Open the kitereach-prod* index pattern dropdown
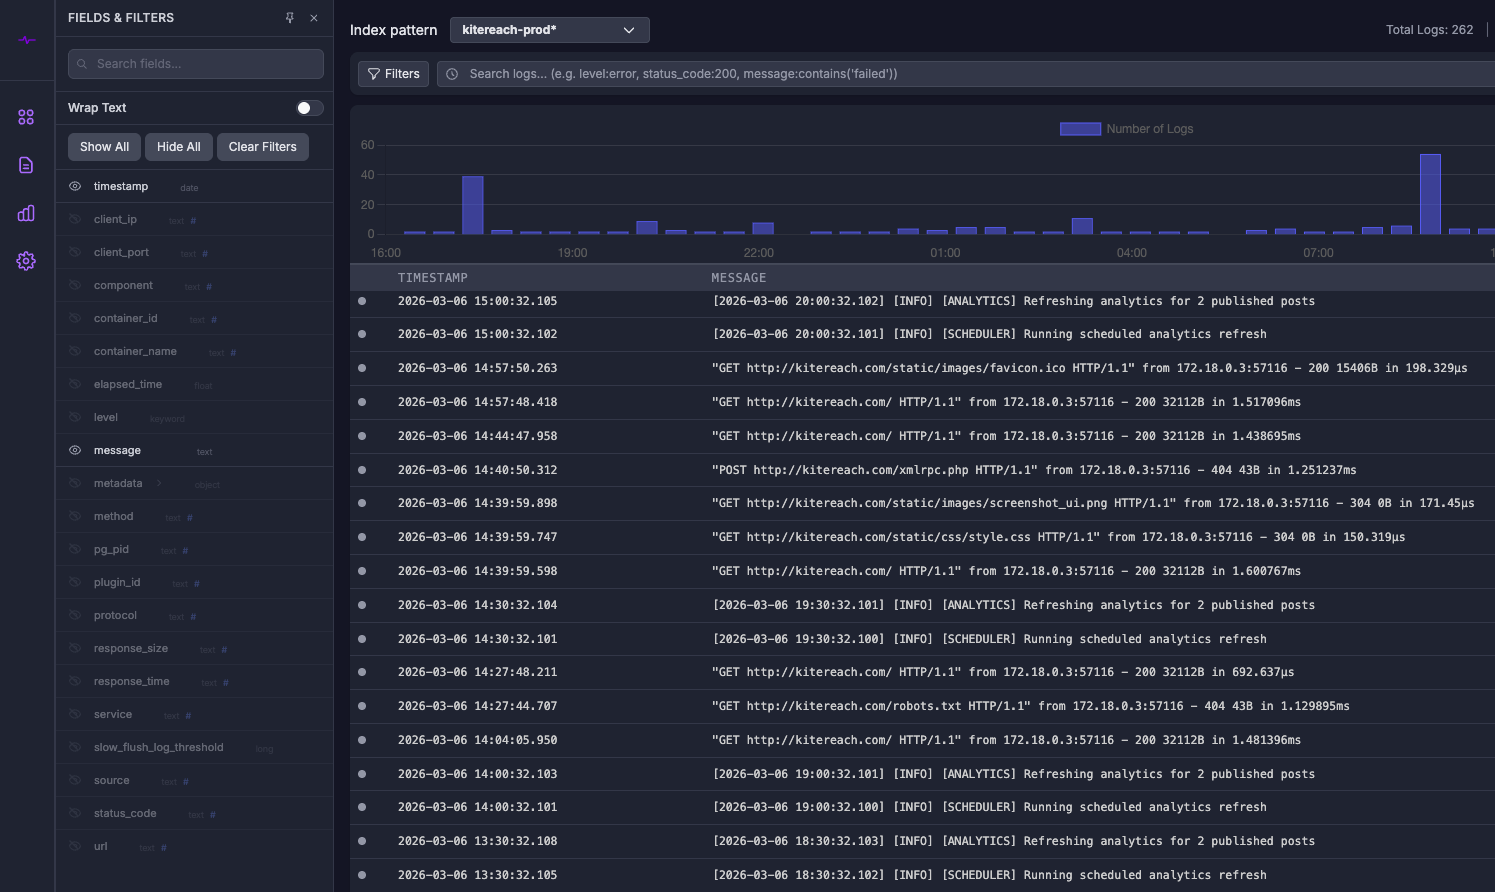 pyautogui.click(x=549, y=30)
